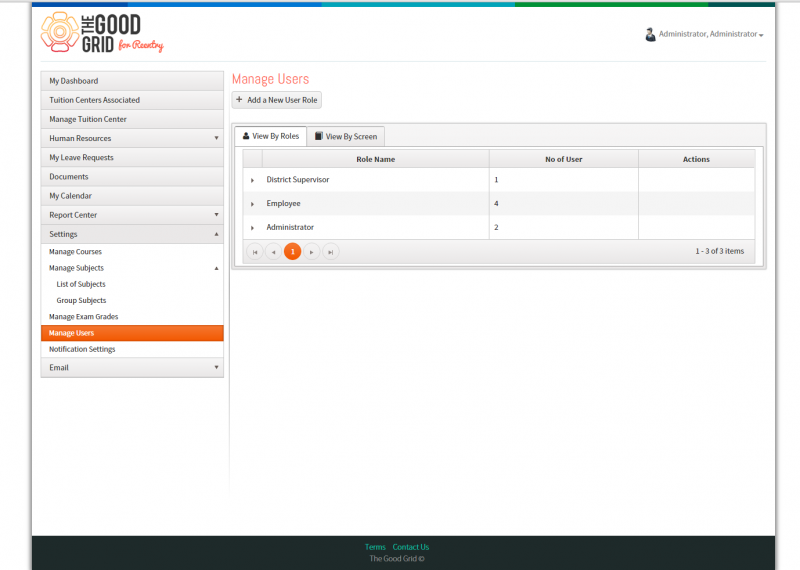800x570 pixels.
Task: Click the administrator avatar icon
Action: (x=650, y=34)
